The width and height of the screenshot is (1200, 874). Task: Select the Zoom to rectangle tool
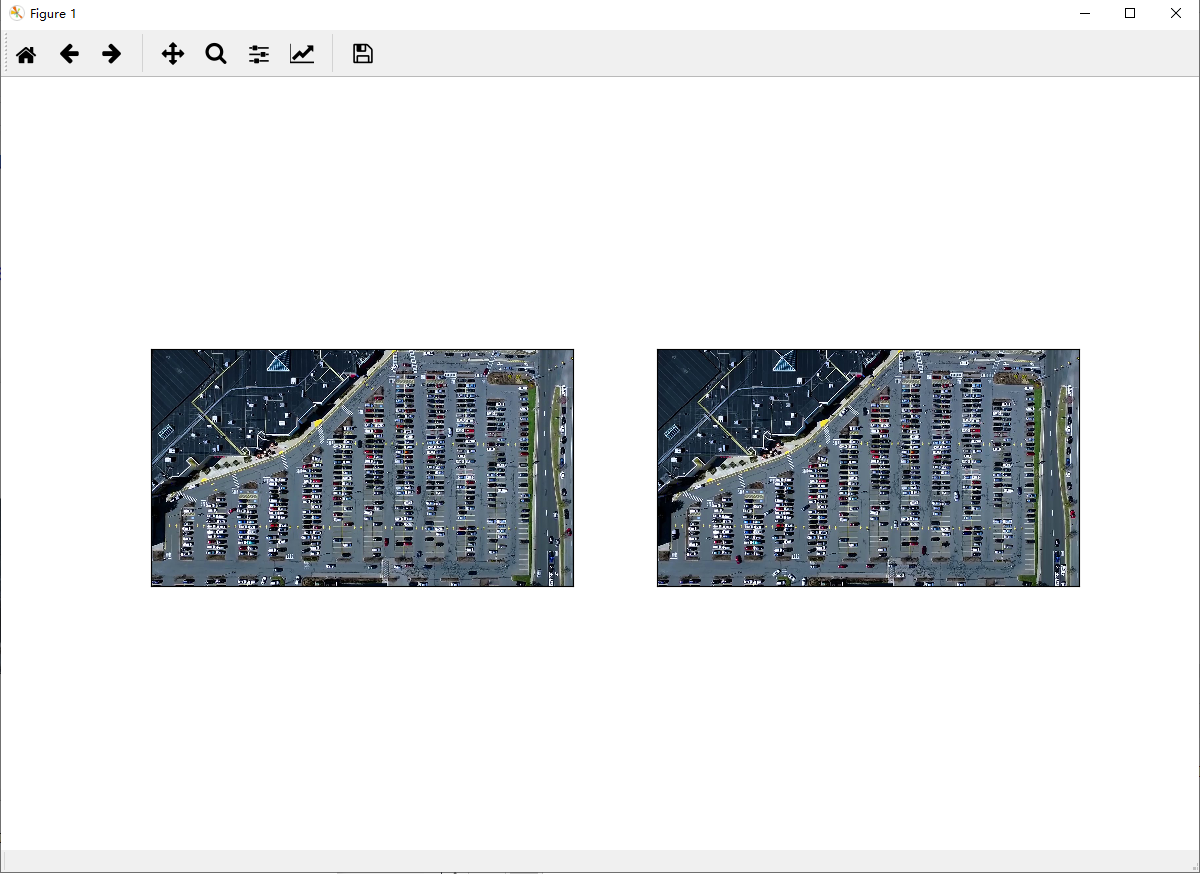pyautogui.click(x=216, y=54)
